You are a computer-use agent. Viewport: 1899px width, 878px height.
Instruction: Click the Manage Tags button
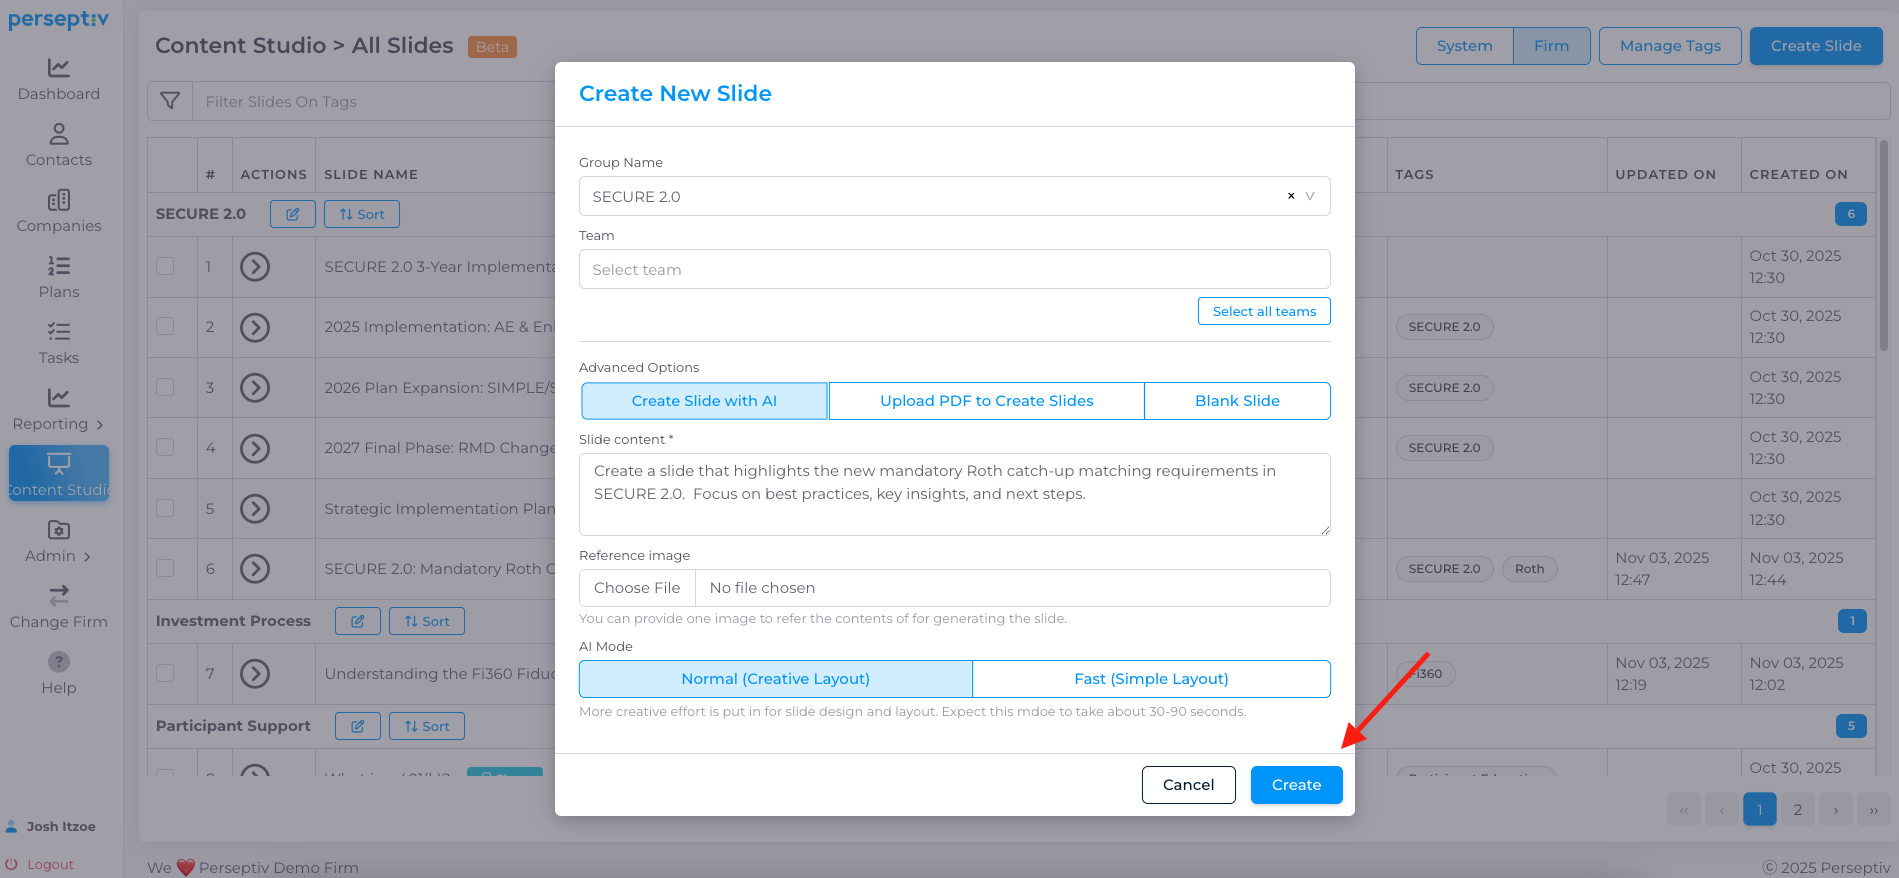[1670, 46]
